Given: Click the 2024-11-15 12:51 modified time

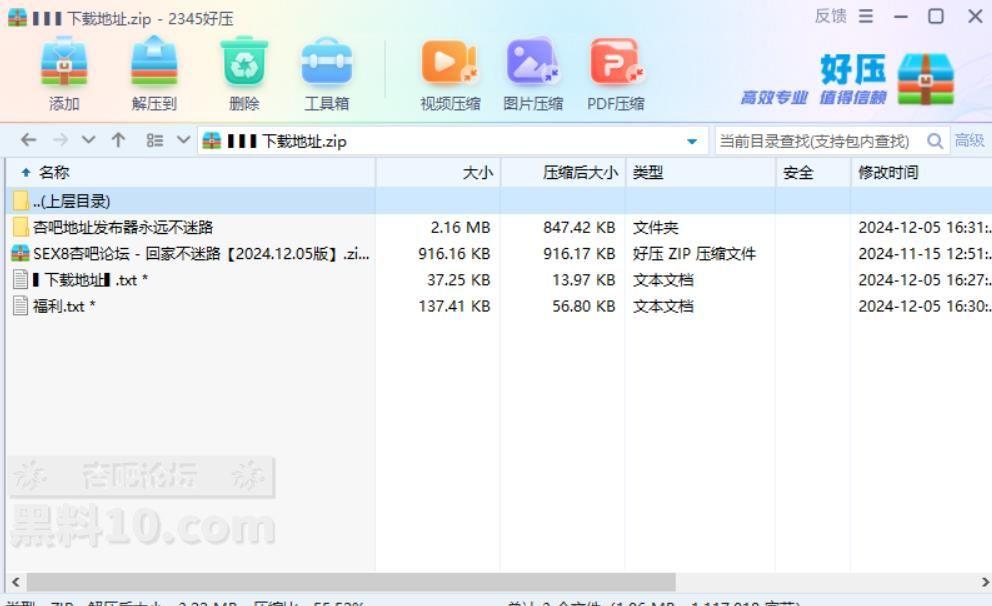Looking at the screenshot, I should 924,254.
